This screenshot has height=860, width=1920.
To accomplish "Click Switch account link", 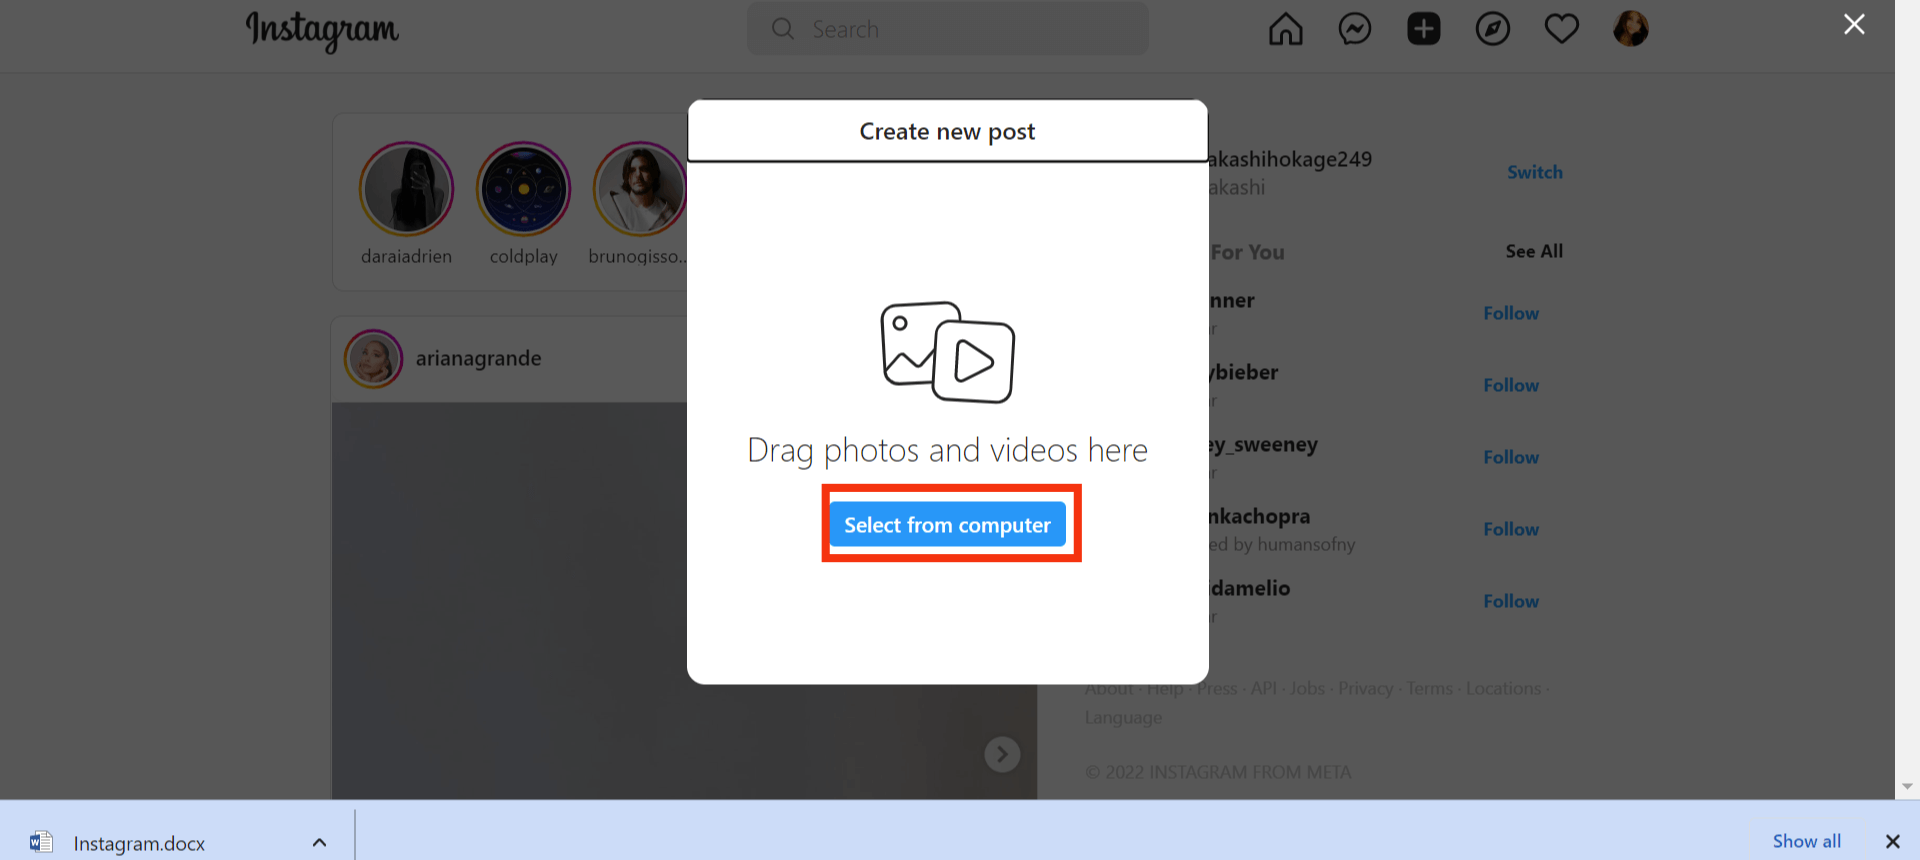I will [x=1534, y=172].
